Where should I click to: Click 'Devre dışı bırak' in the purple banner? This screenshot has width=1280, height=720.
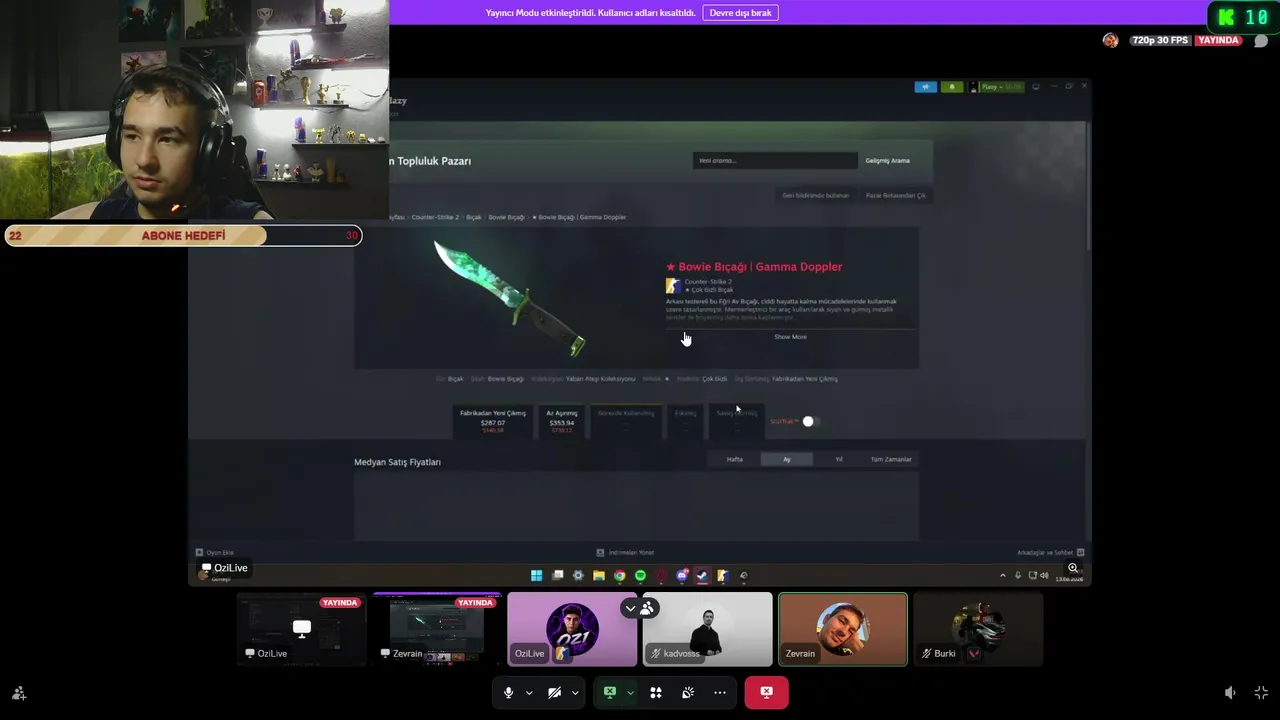pyautogui.click(x=741, y=13)
